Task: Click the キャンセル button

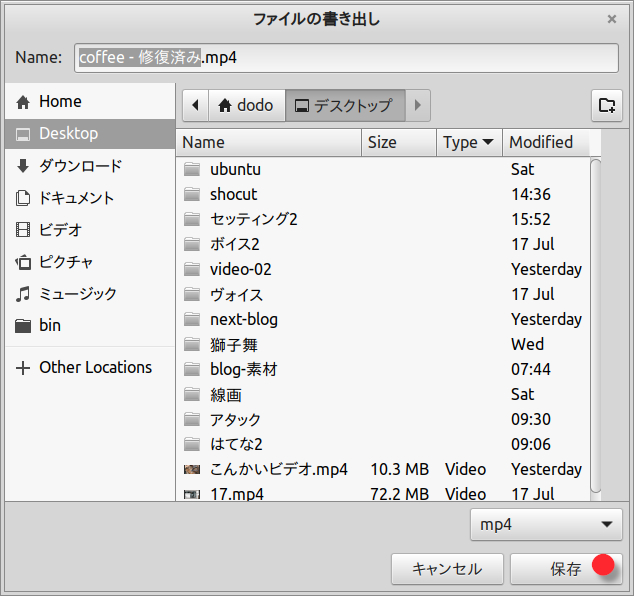Action: point(447,569)
